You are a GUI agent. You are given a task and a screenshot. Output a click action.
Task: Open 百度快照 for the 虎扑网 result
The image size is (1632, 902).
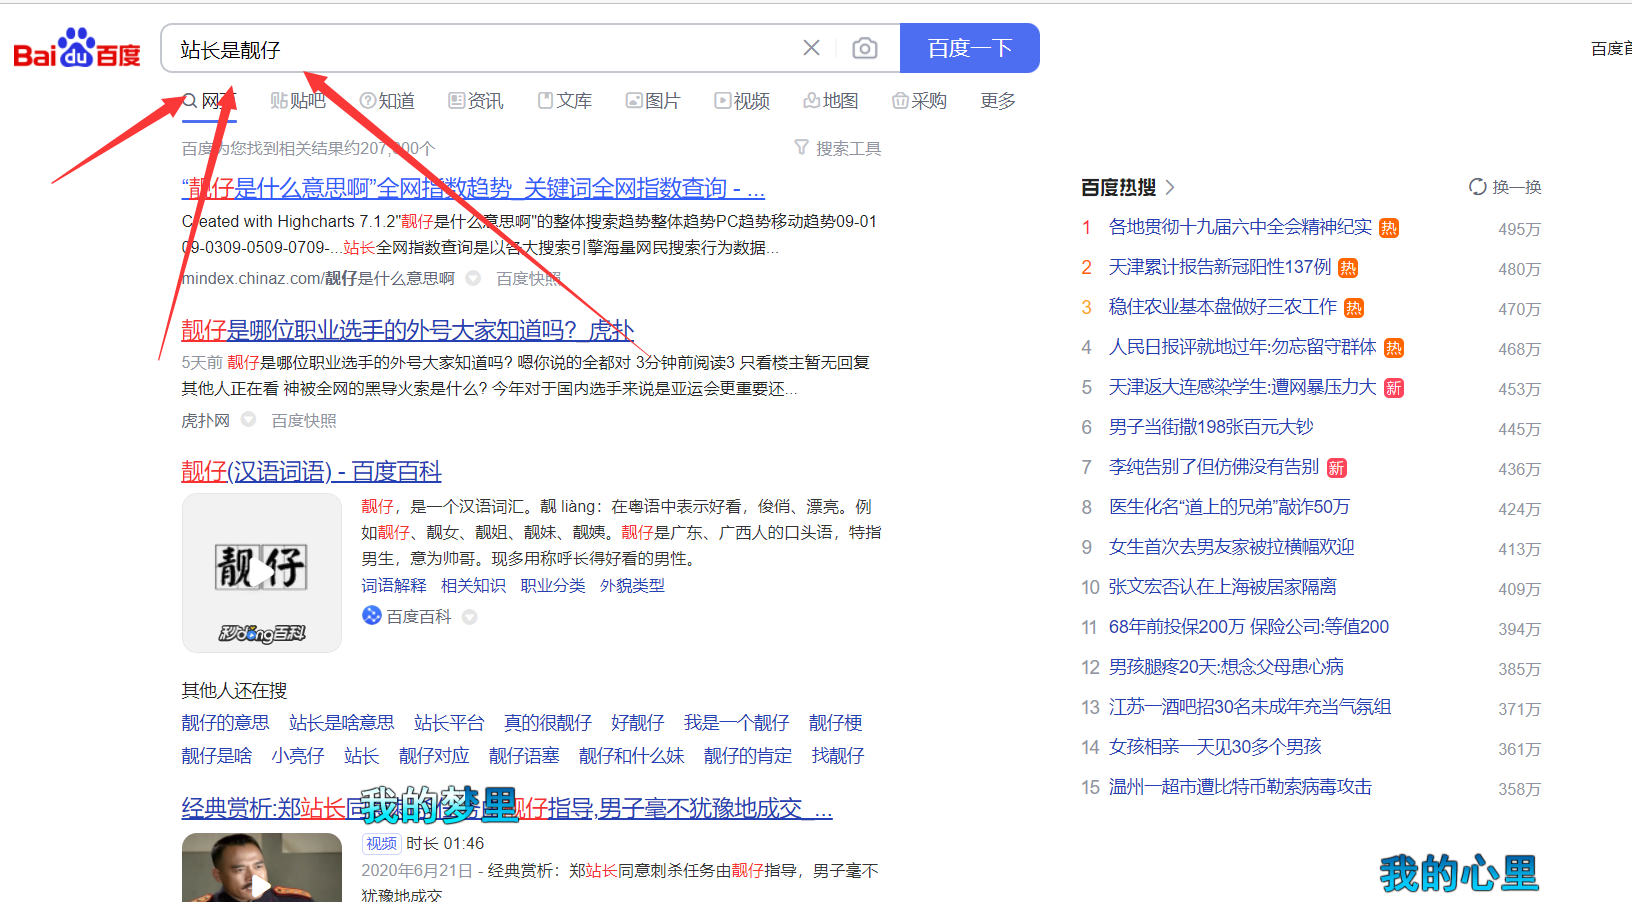coord(304,421)
